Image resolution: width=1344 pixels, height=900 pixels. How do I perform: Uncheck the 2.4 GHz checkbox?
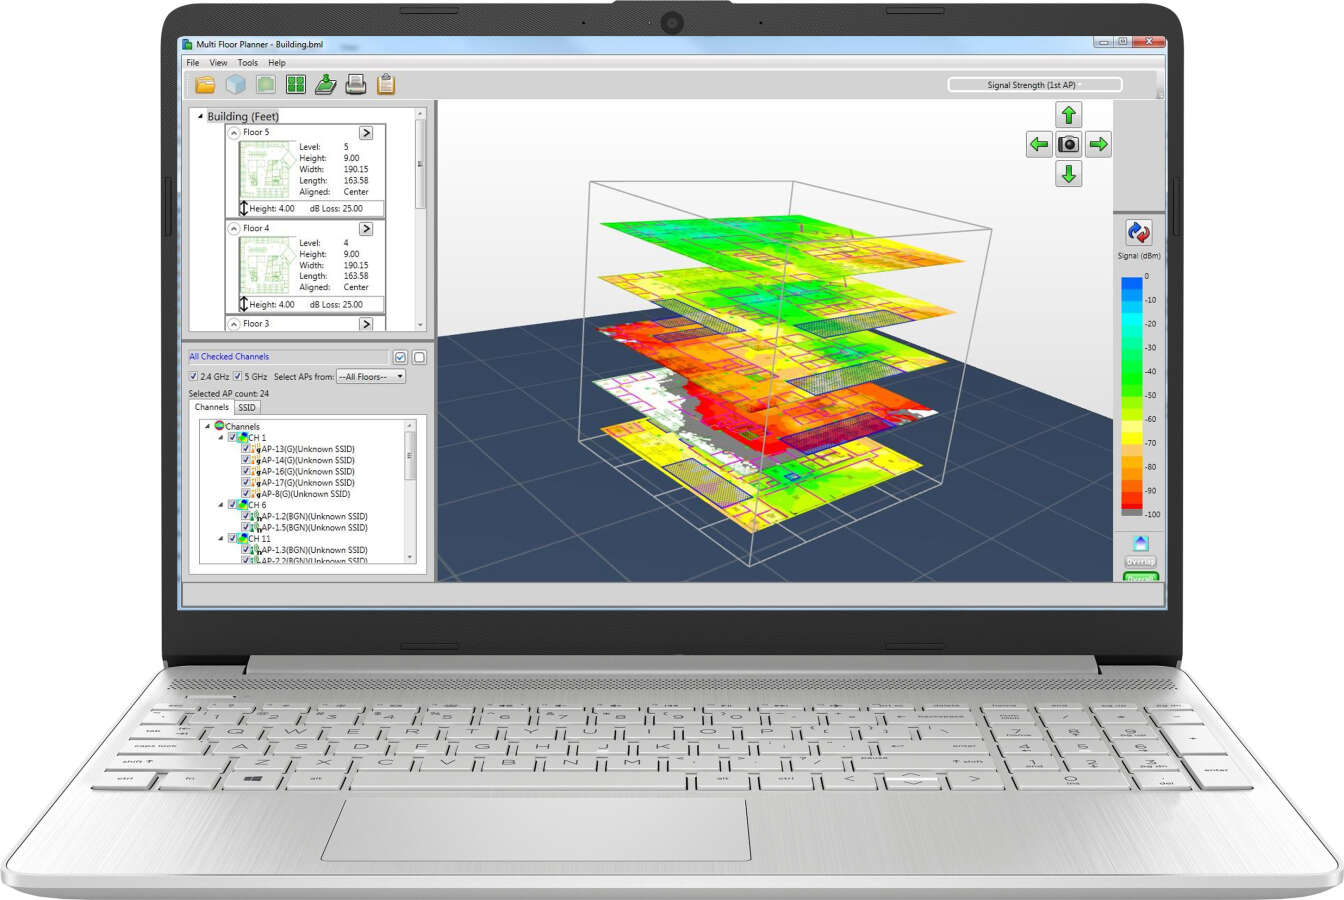coord(194,377)
